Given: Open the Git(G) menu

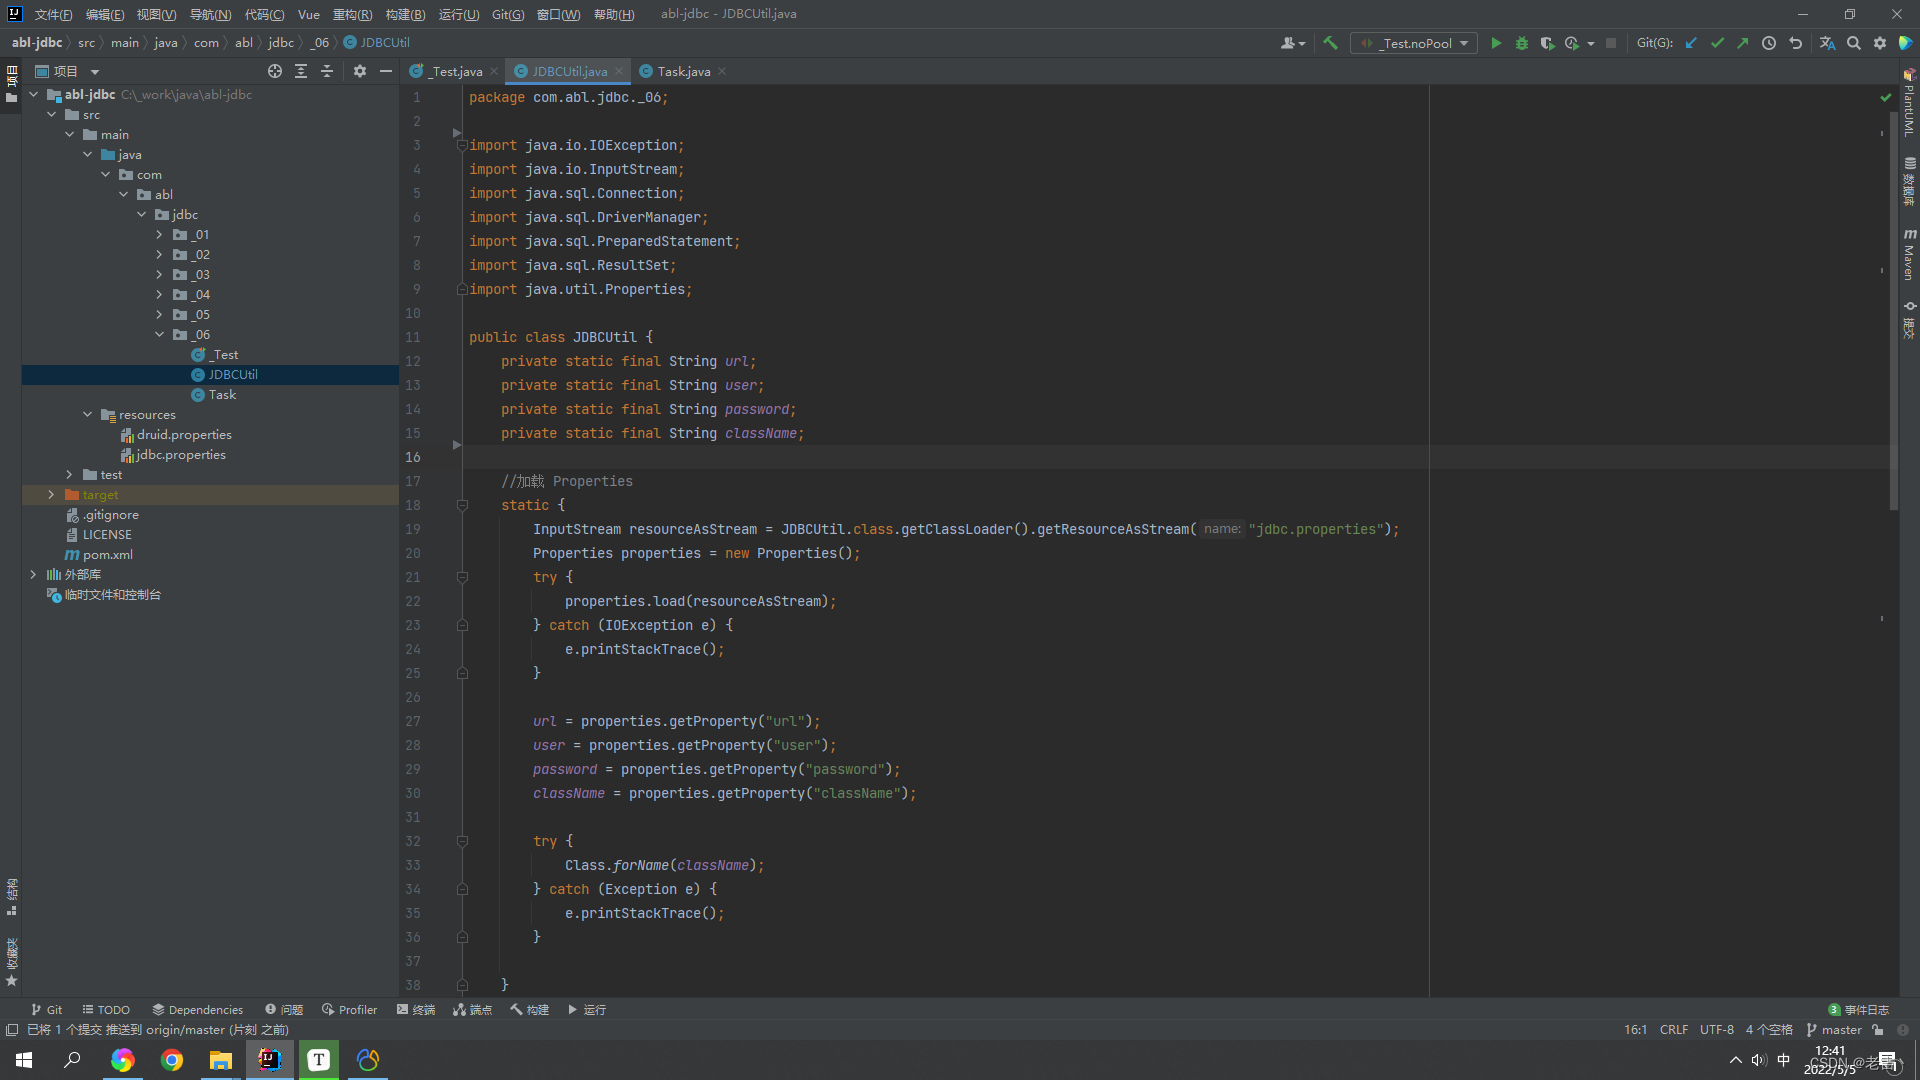Looking at the screenshot, I should tap(508, 14).
